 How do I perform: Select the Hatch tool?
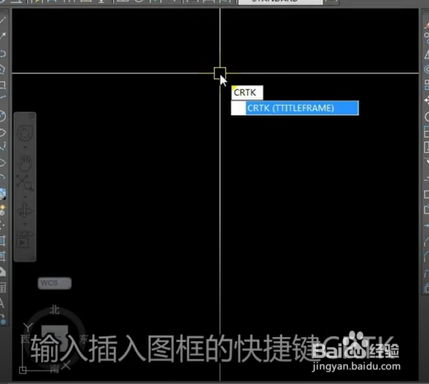[x=2, y=240]
